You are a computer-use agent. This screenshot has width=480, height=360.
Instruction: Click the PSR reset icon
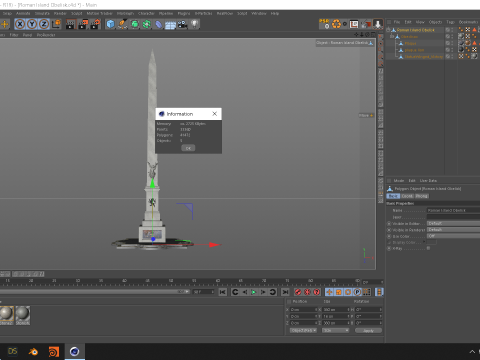[324, 24]
